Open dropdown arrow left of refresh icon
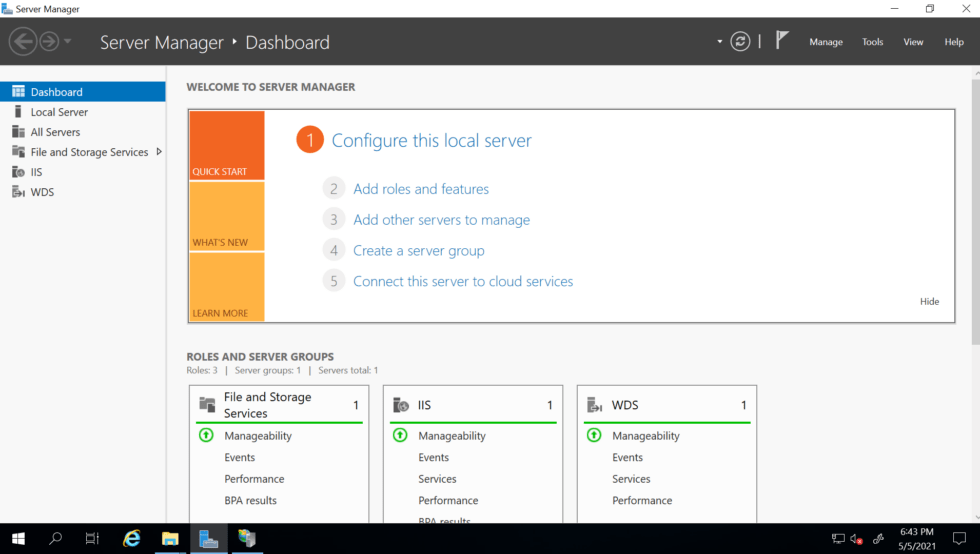Viewport: 980px width, 554px height. pos(719,42)
